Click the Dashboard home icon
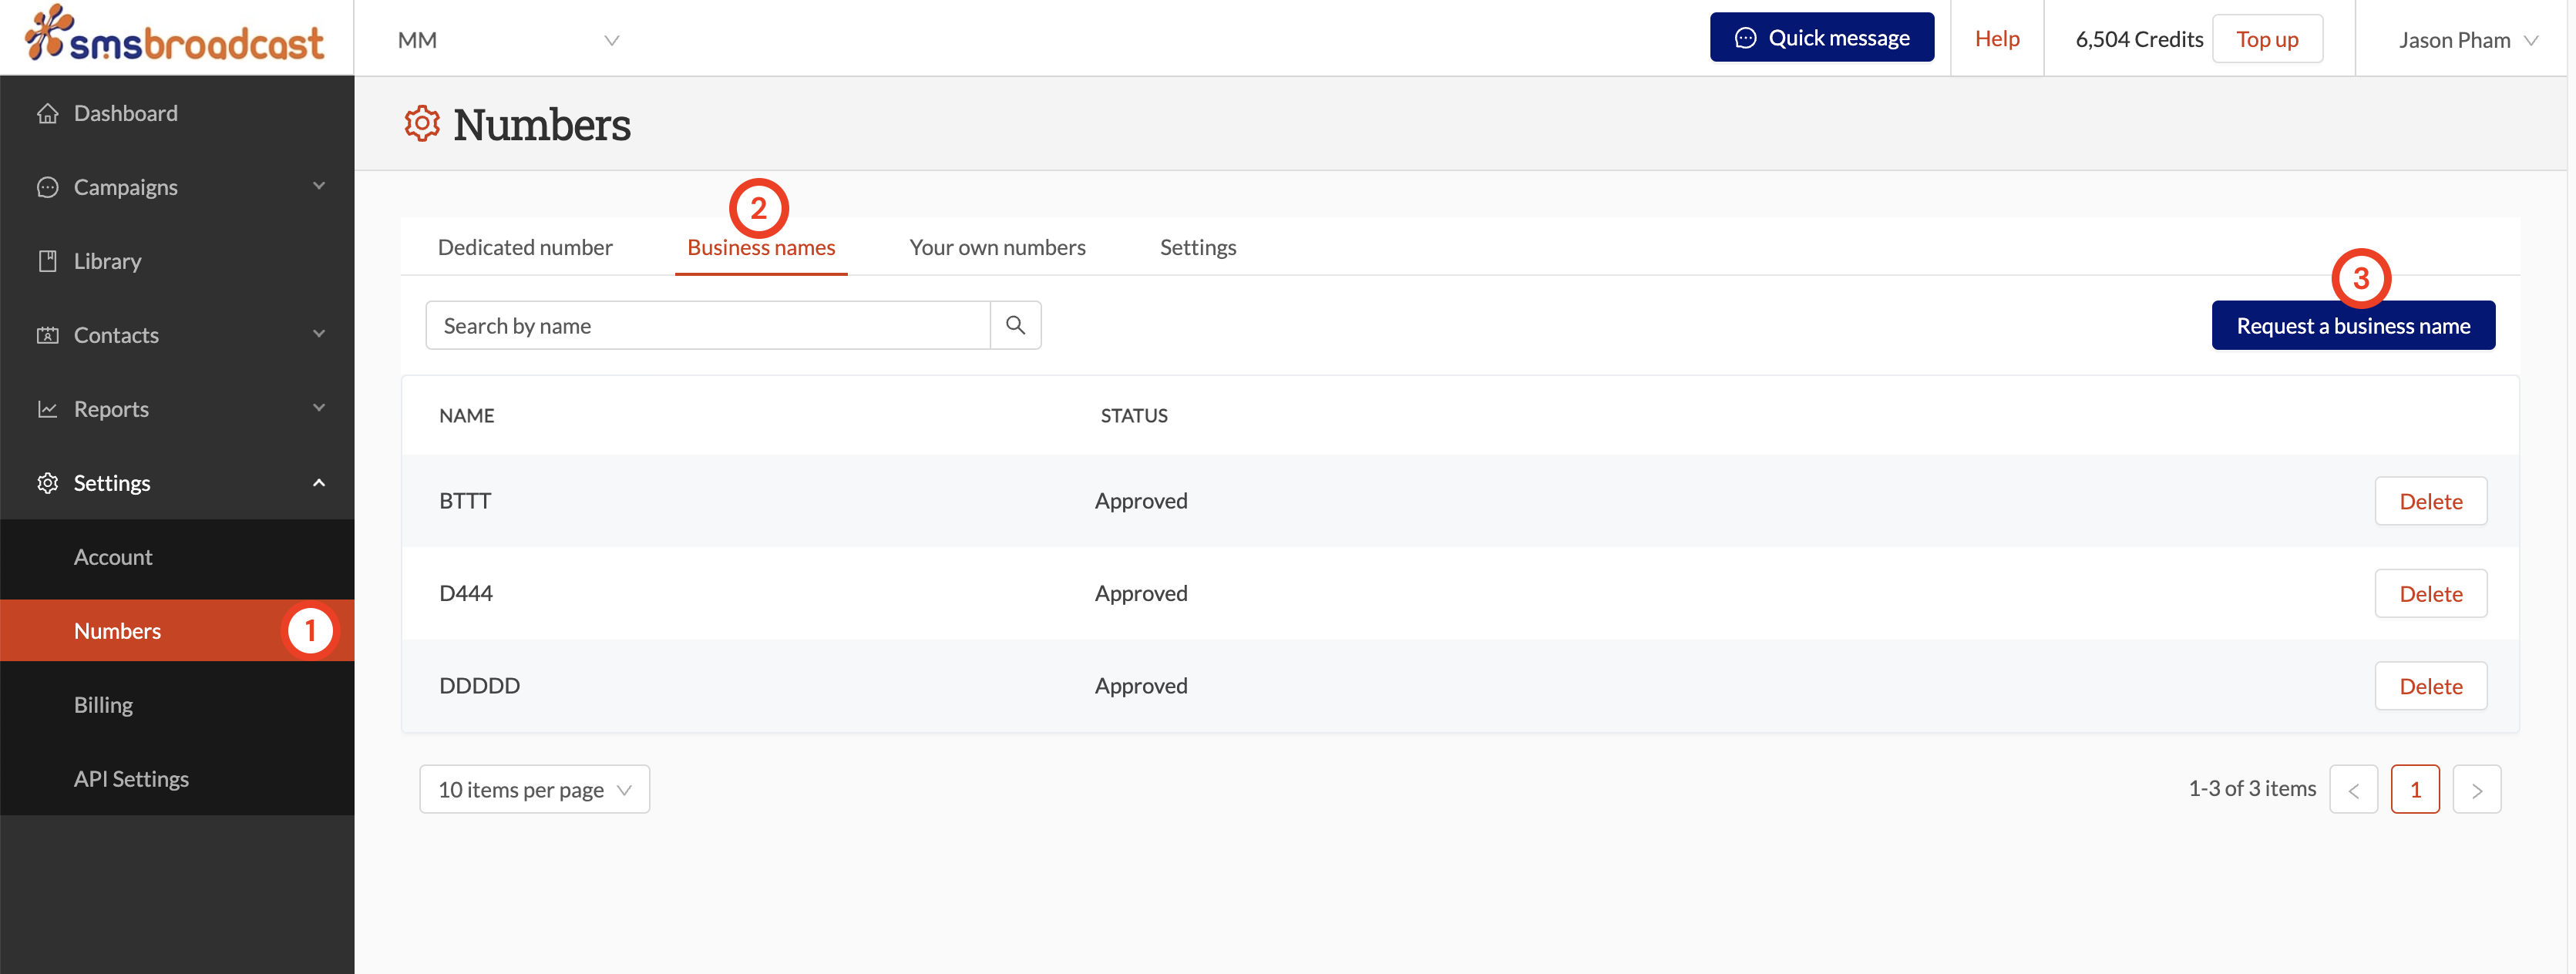The width and height of the screenshot is (2576, 974). pos(47,113)
